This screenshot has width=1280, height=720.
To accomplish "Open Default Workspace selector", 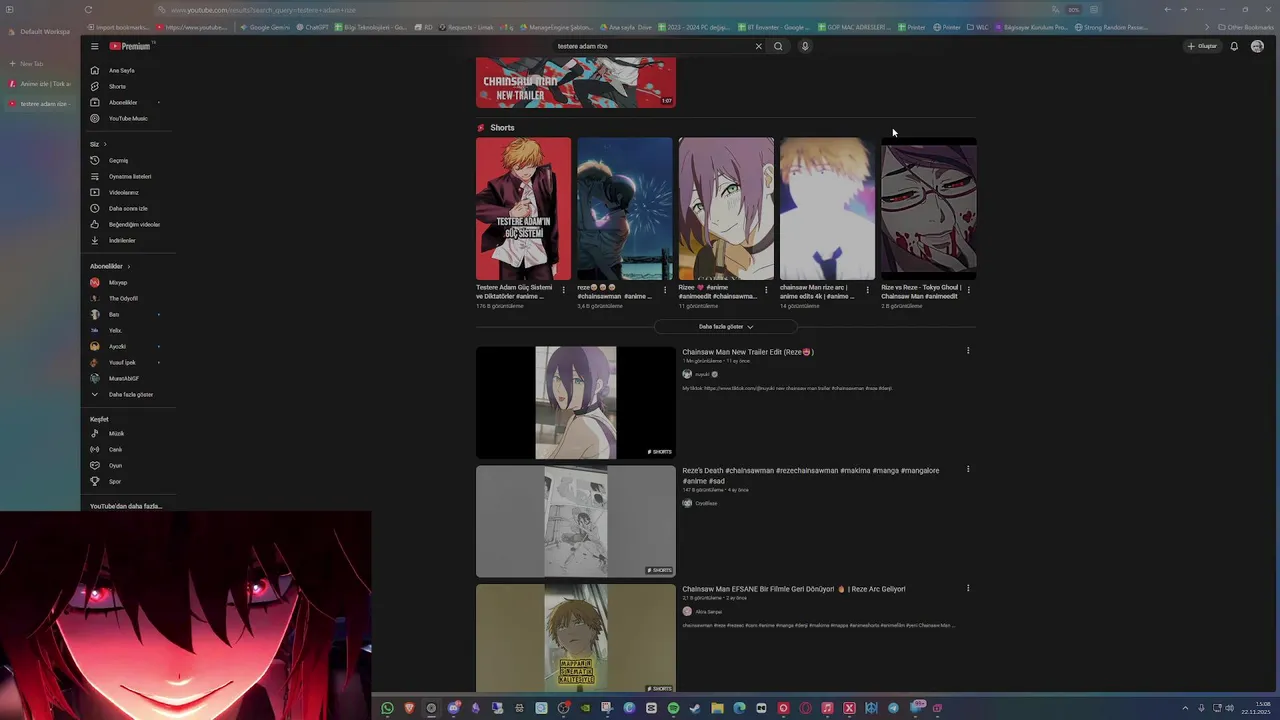I will tap(40, 32).
